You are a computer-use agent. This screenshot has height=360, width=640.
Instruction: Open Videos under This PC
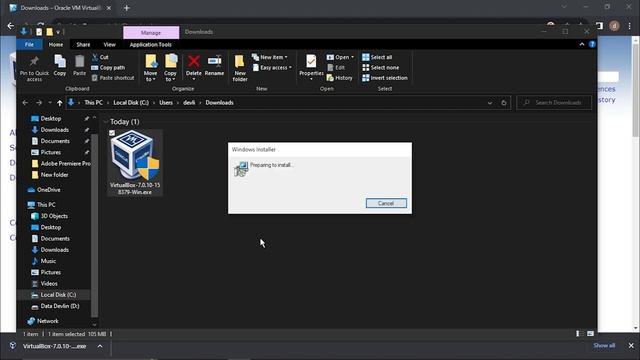pos(49,283)
